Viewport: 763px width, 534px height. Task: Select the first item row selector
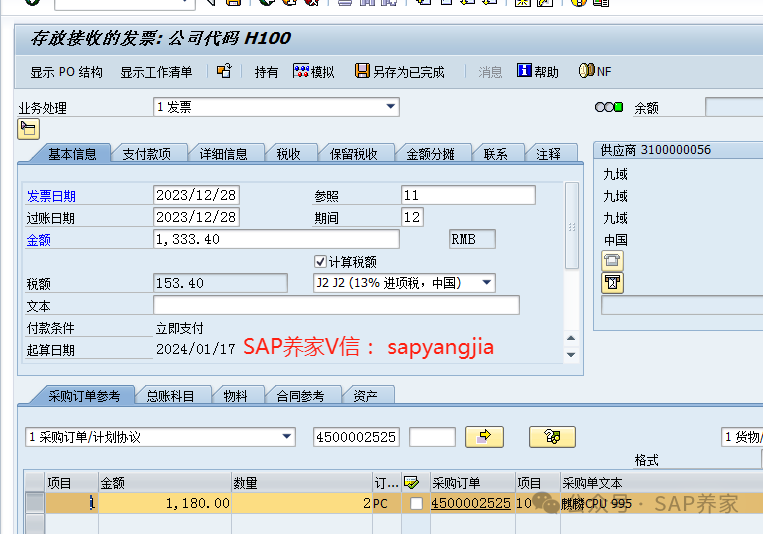coord(35,503)
